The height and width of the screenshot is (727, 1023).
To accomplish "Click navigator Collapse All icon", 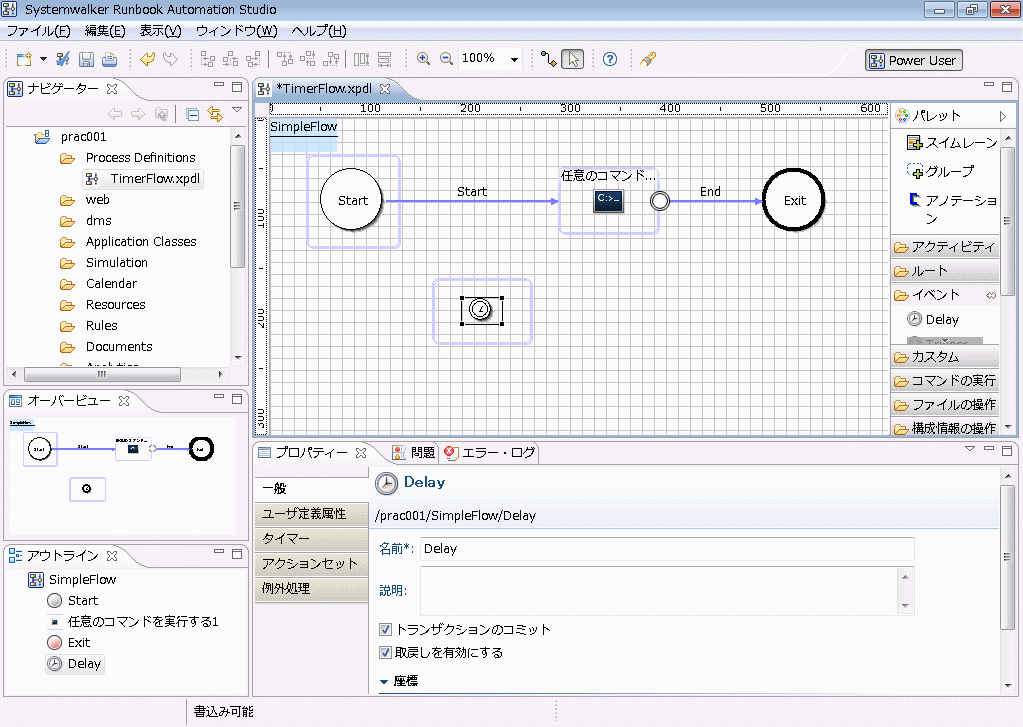I will click(192, 114).
